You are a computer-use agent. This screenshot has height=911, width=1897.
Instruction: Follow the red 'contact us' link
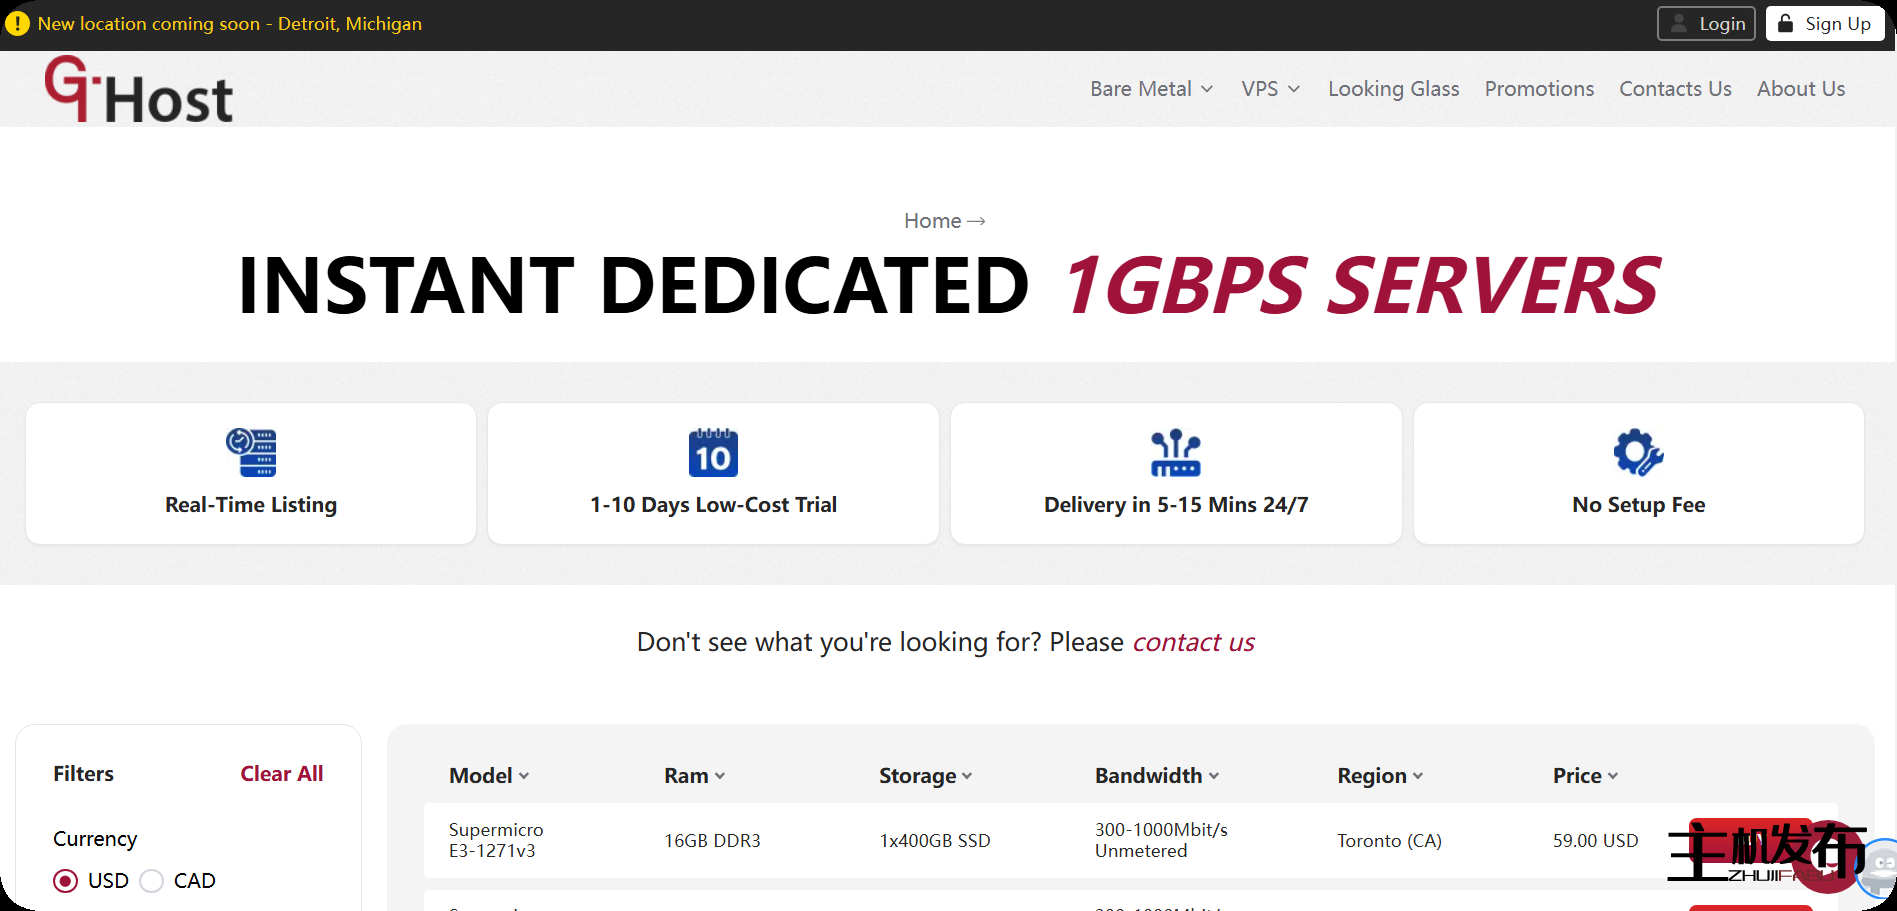(1193, 642)
